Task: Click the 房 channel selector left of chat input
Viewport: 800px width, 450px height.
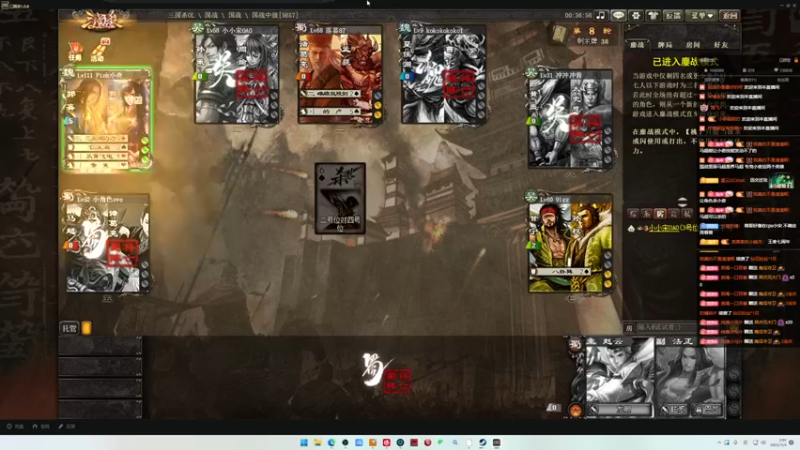Action: pyautogui.click(x=629, y=328)
